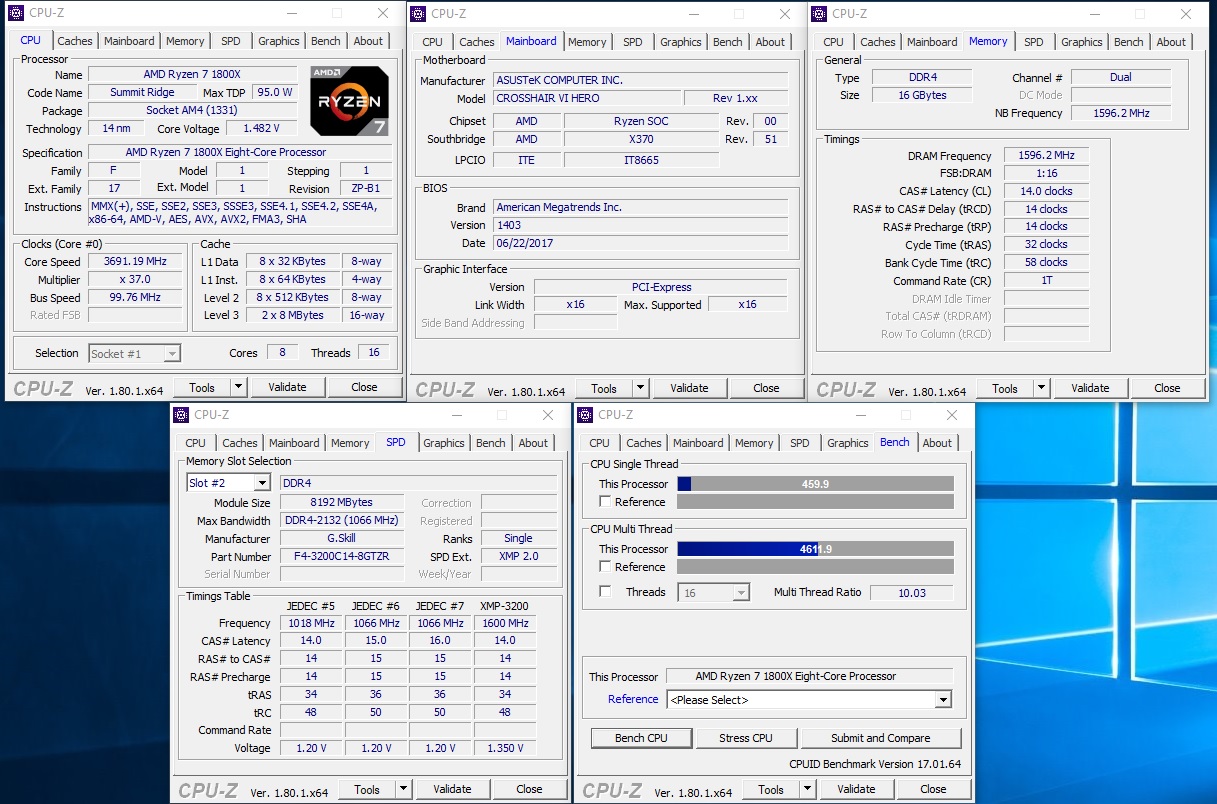Open Mainboard tab in SPD window
The height and width of the screenshot is (804, 1217).
click(294, 443)
